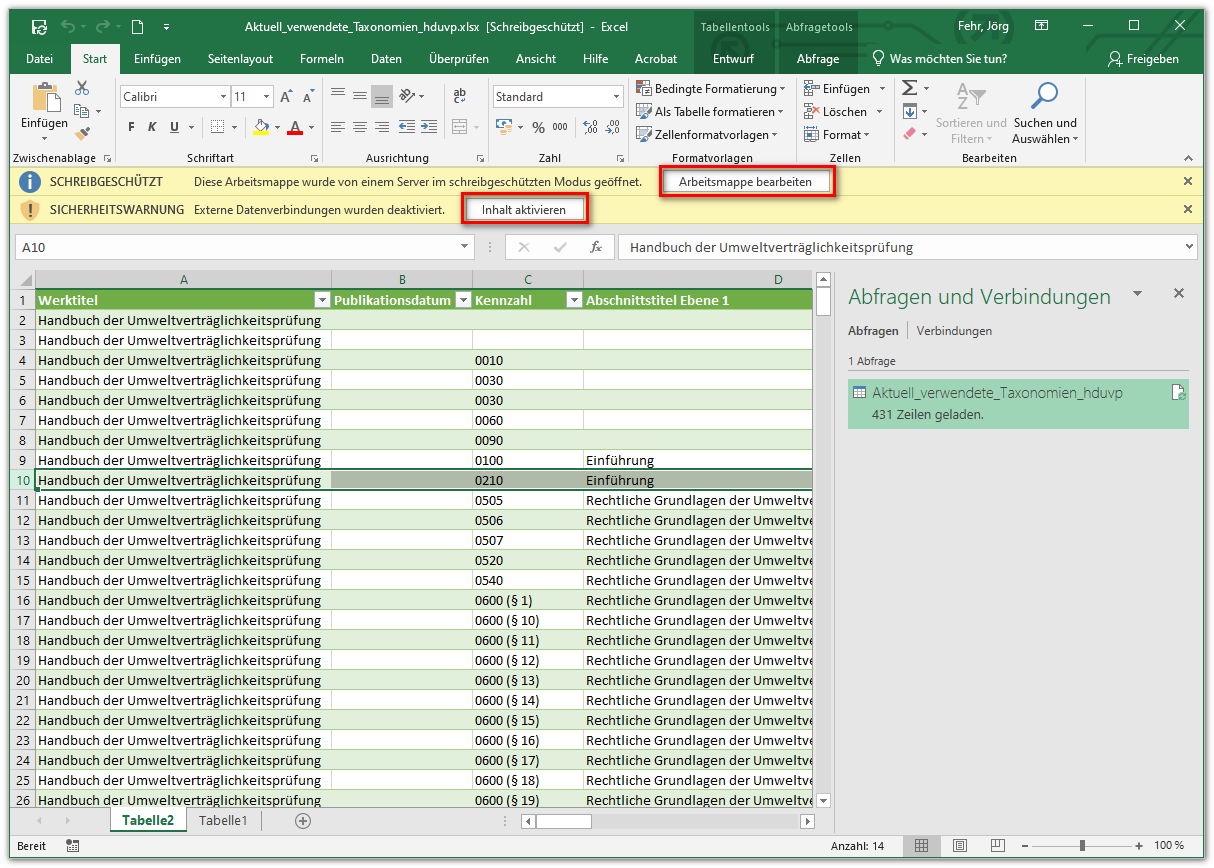Click the Format Painter brush icon

(83, 132)
